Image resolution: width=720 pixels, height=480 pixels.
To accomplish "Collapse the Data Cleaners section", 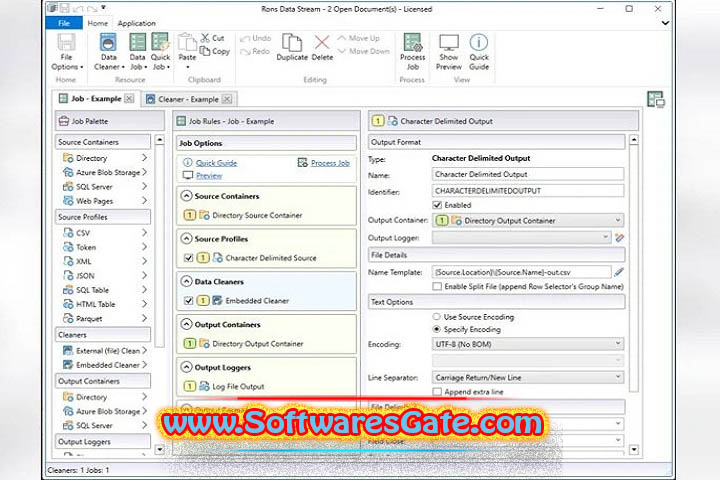I will tap(186, 281).
